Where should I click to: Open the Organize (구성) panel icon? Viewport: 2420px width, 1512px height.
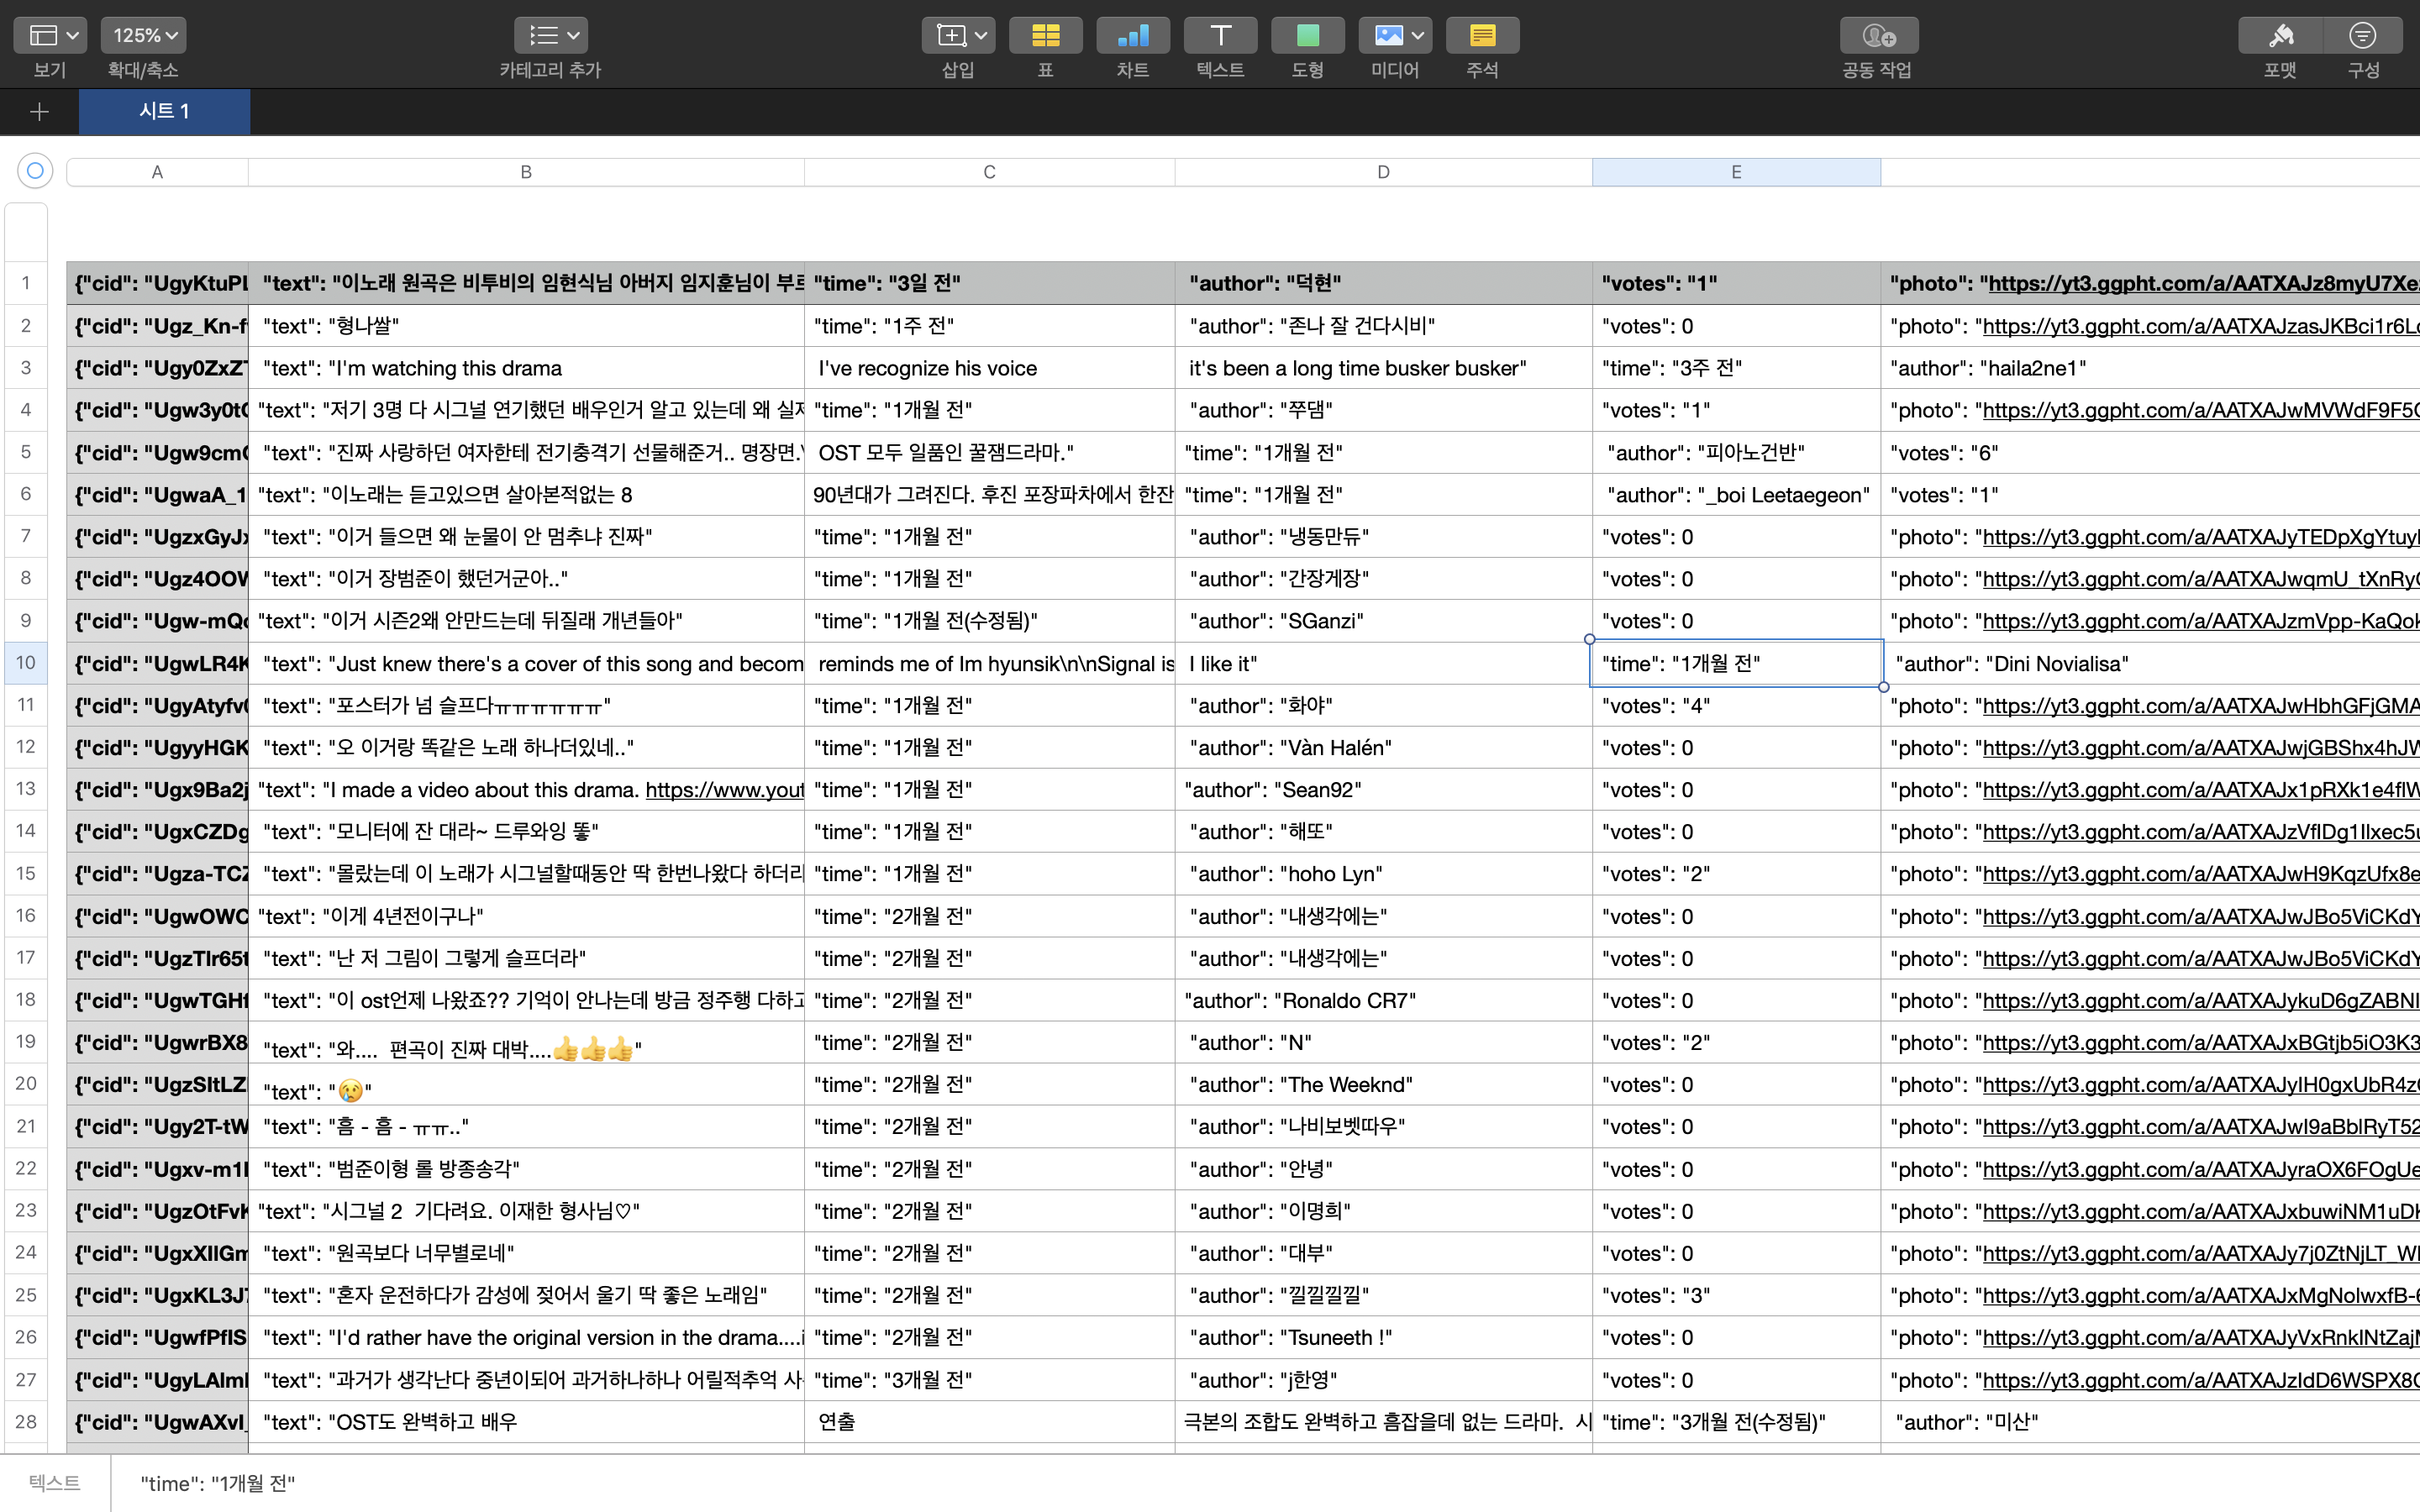click(x=2362, y=36)
